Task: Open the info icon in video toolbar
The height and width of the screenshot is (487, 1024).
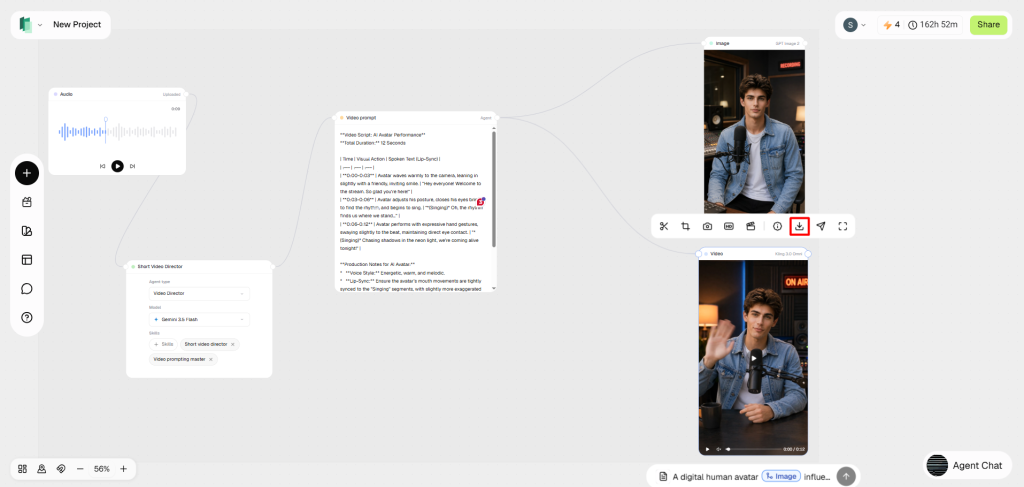Action: (x=777, y=227)
